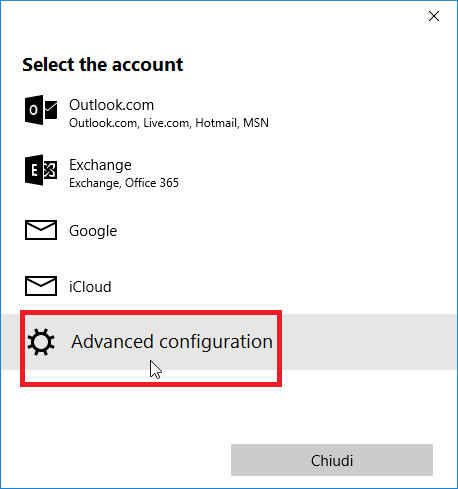Close the account dialog with the X
Screen dimensions: 458x489
click(434, 16)
